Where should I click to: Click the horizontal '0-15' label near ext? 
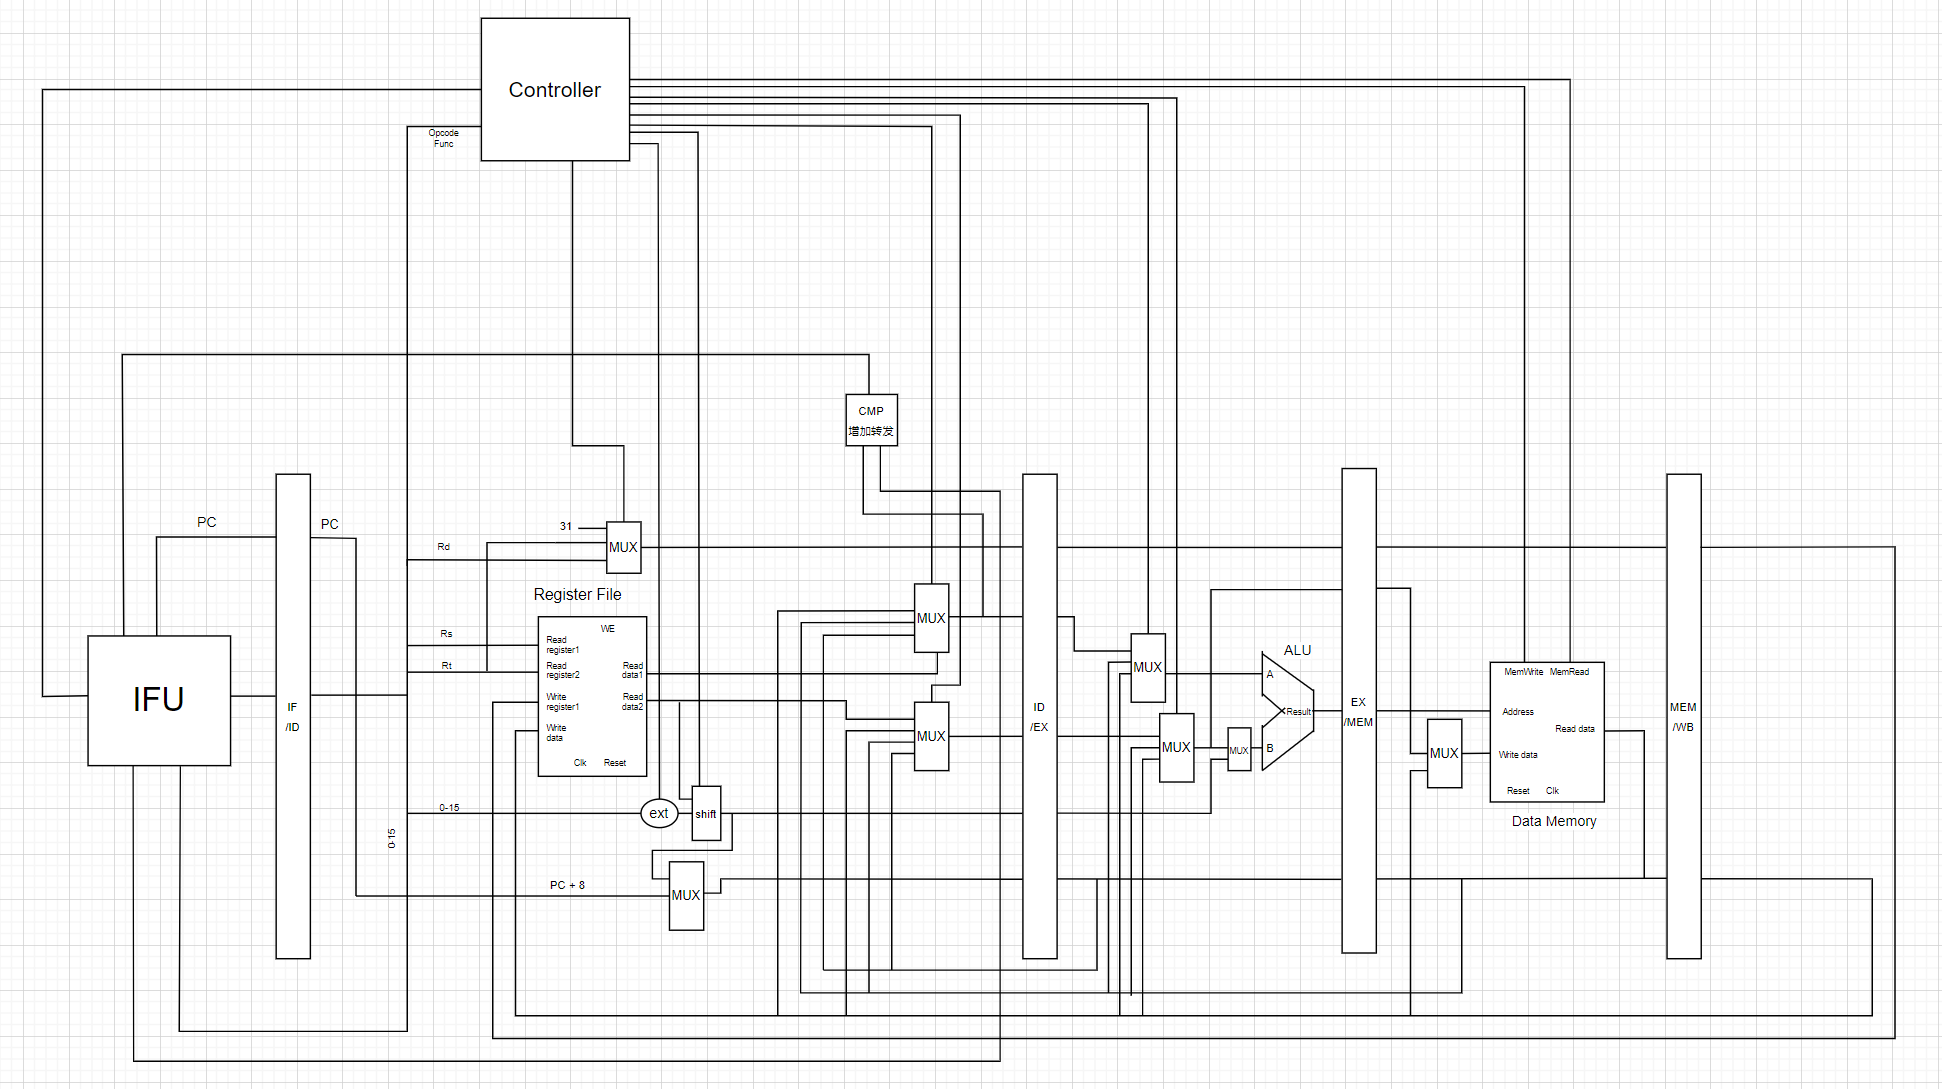[x=449, y=807]
